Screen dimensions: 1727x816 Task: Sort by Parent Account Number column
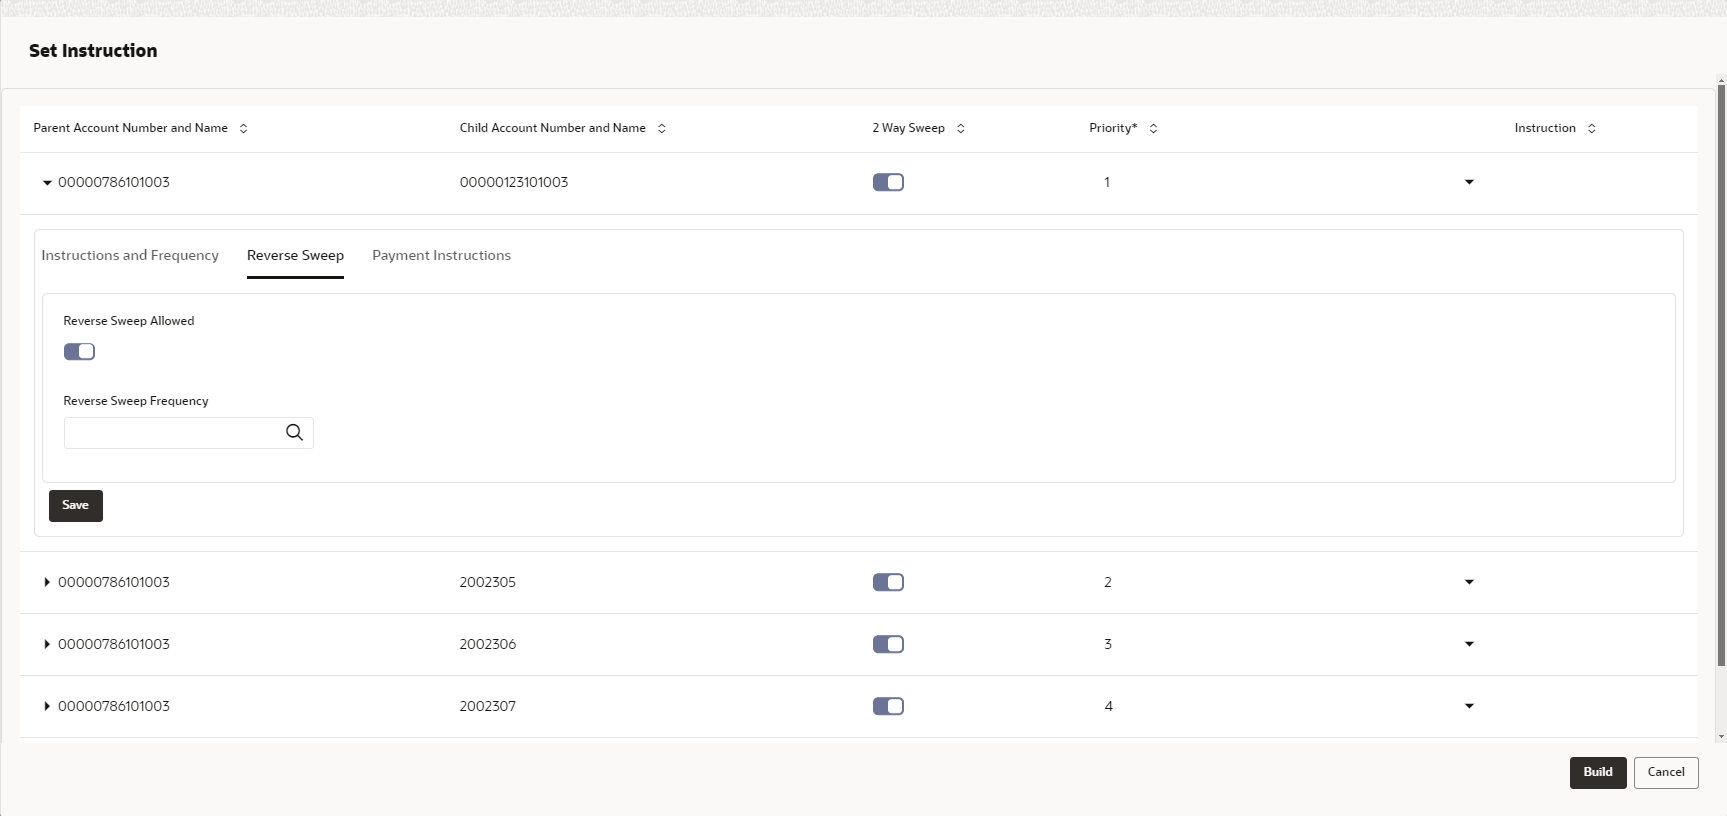click(x=243, y=128)
